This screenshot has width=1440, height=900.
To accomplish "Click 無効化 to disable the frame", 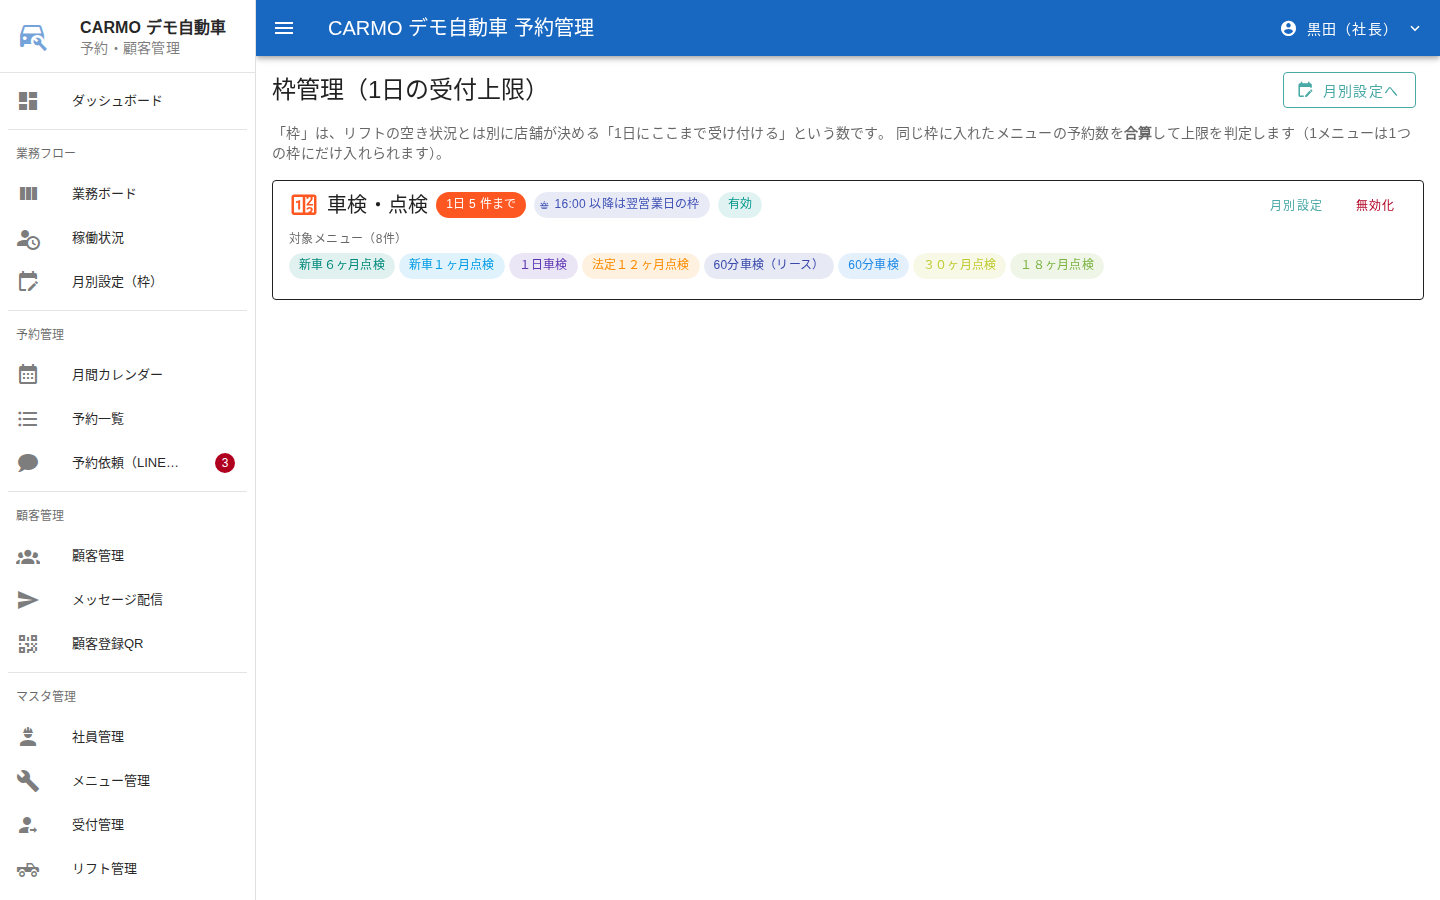I will point(1375,205).
